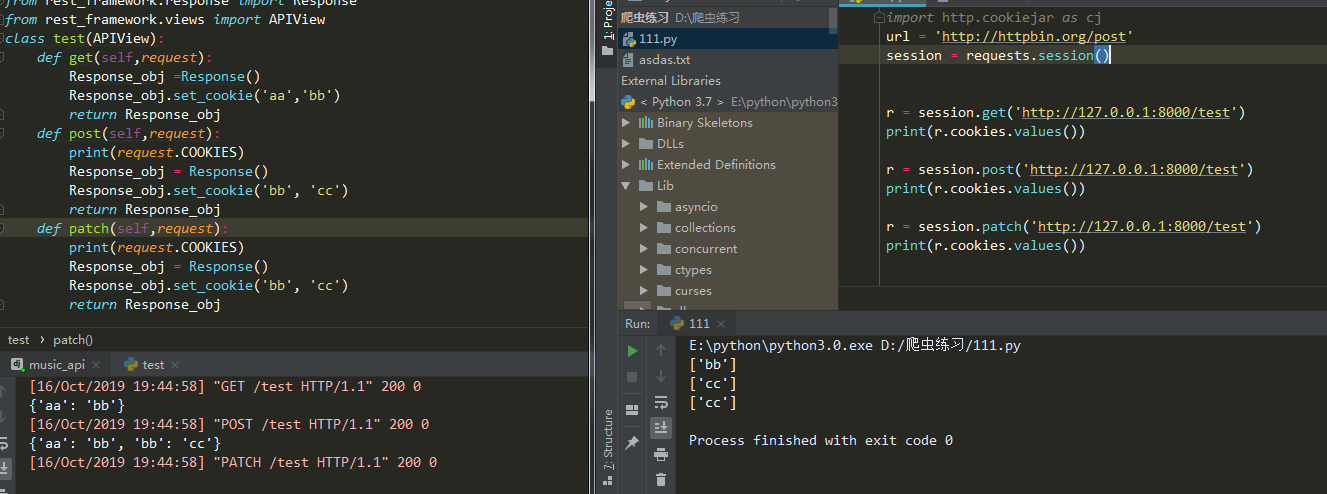This screenshot has height=494, width=1327.
Task: Click the up-the-stack-trace arrow in right Run panel
Action: pyautogui.click(x=661, y=351)
